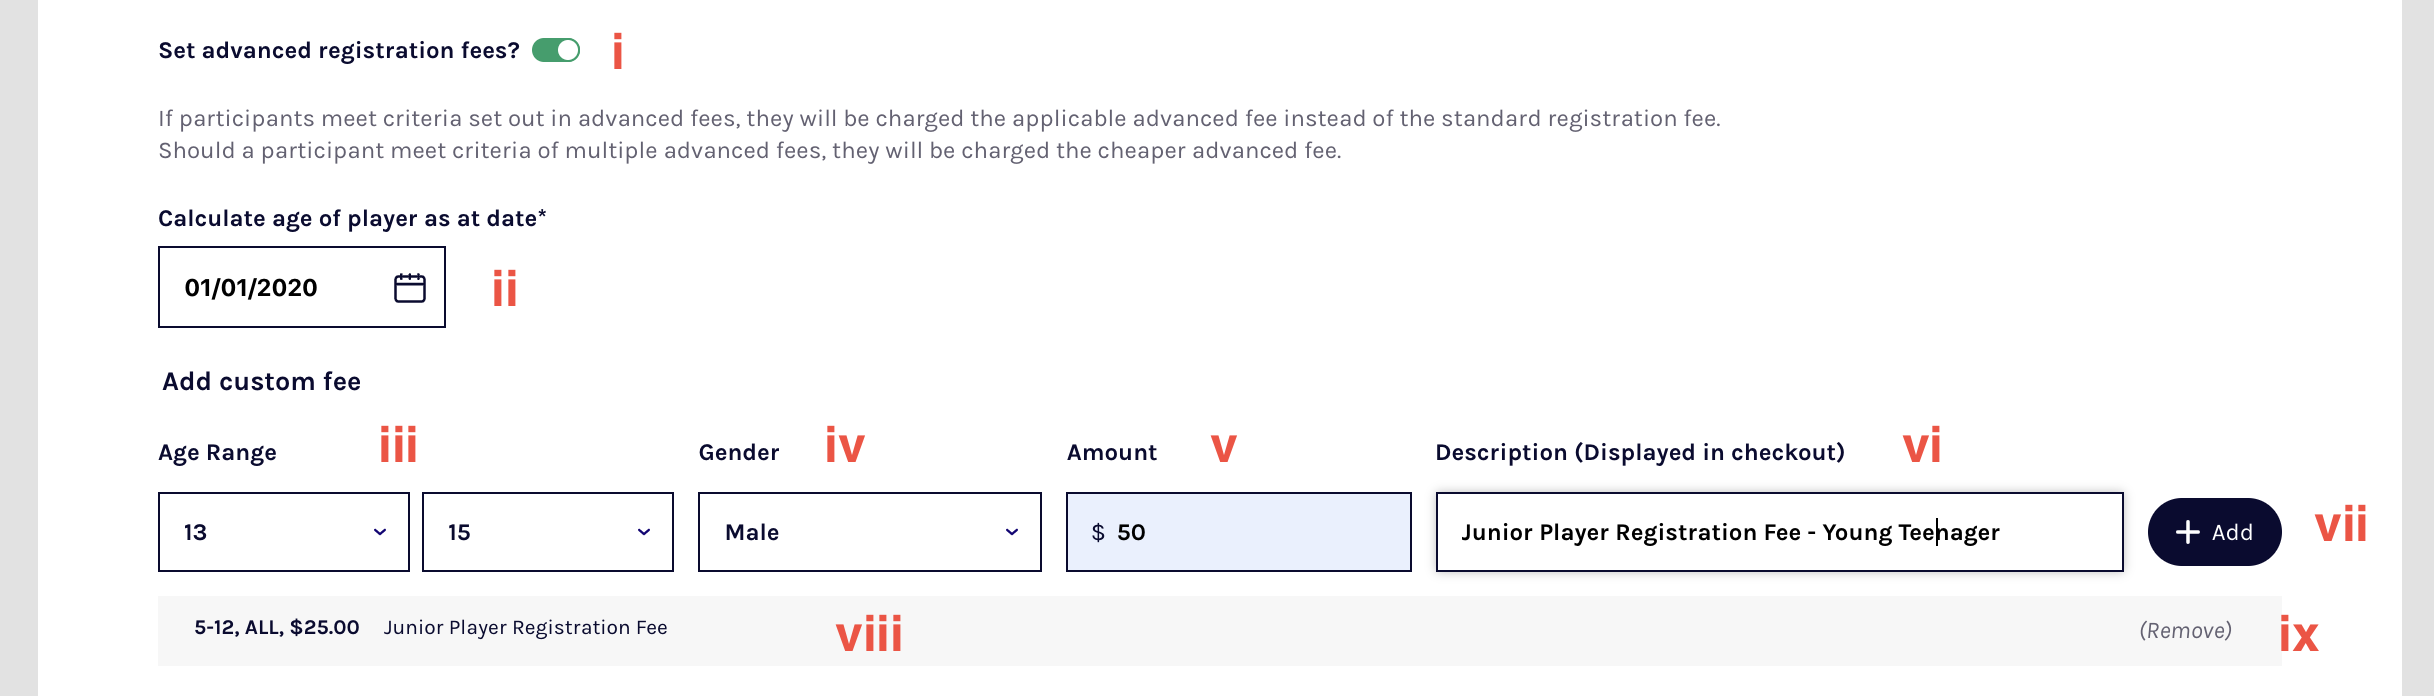
Task: Open the minimum age dropdown showing 13
Action: pyautogui.click(x=284, y=532)
